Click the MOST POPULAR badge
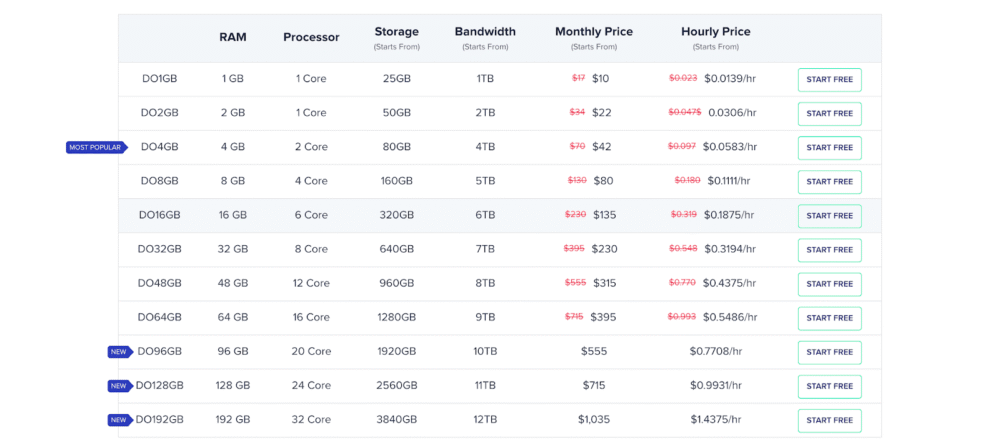Image resolution: width=1000 pixels, height=448 pixels. tap(96, 148)
